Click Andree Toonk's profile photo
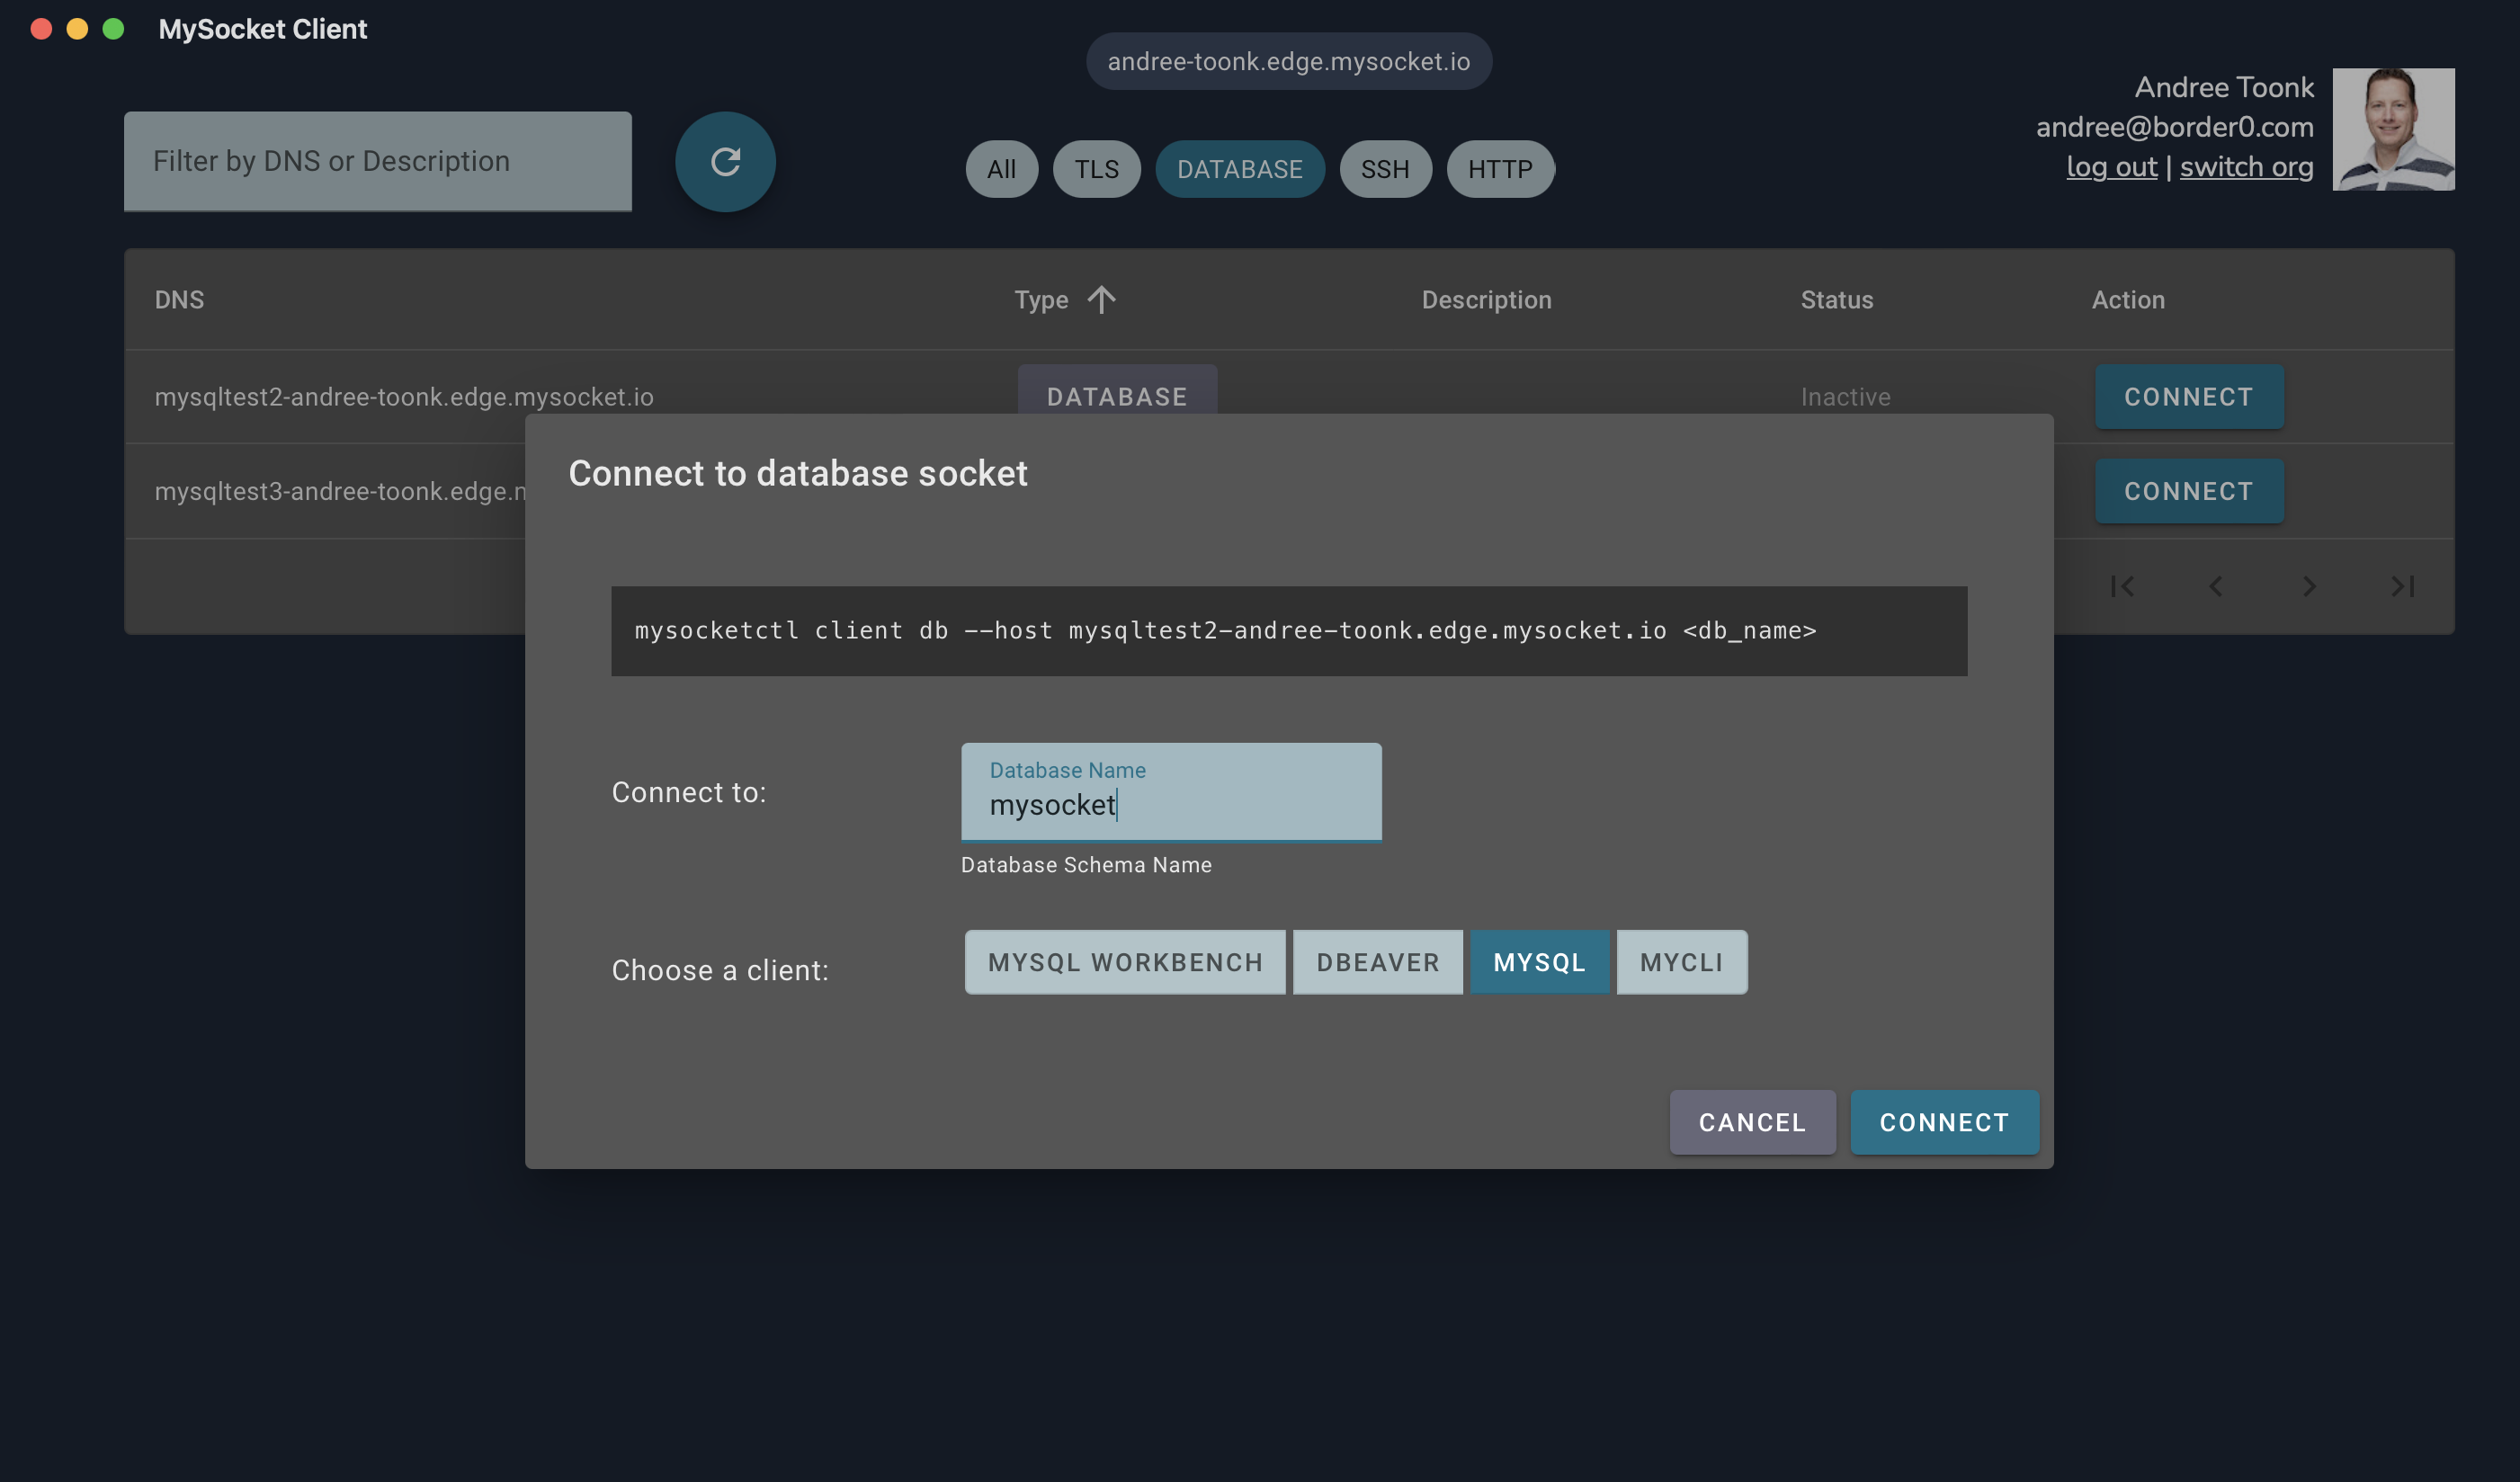The image size is (2520, 1482). (2393, 129)
